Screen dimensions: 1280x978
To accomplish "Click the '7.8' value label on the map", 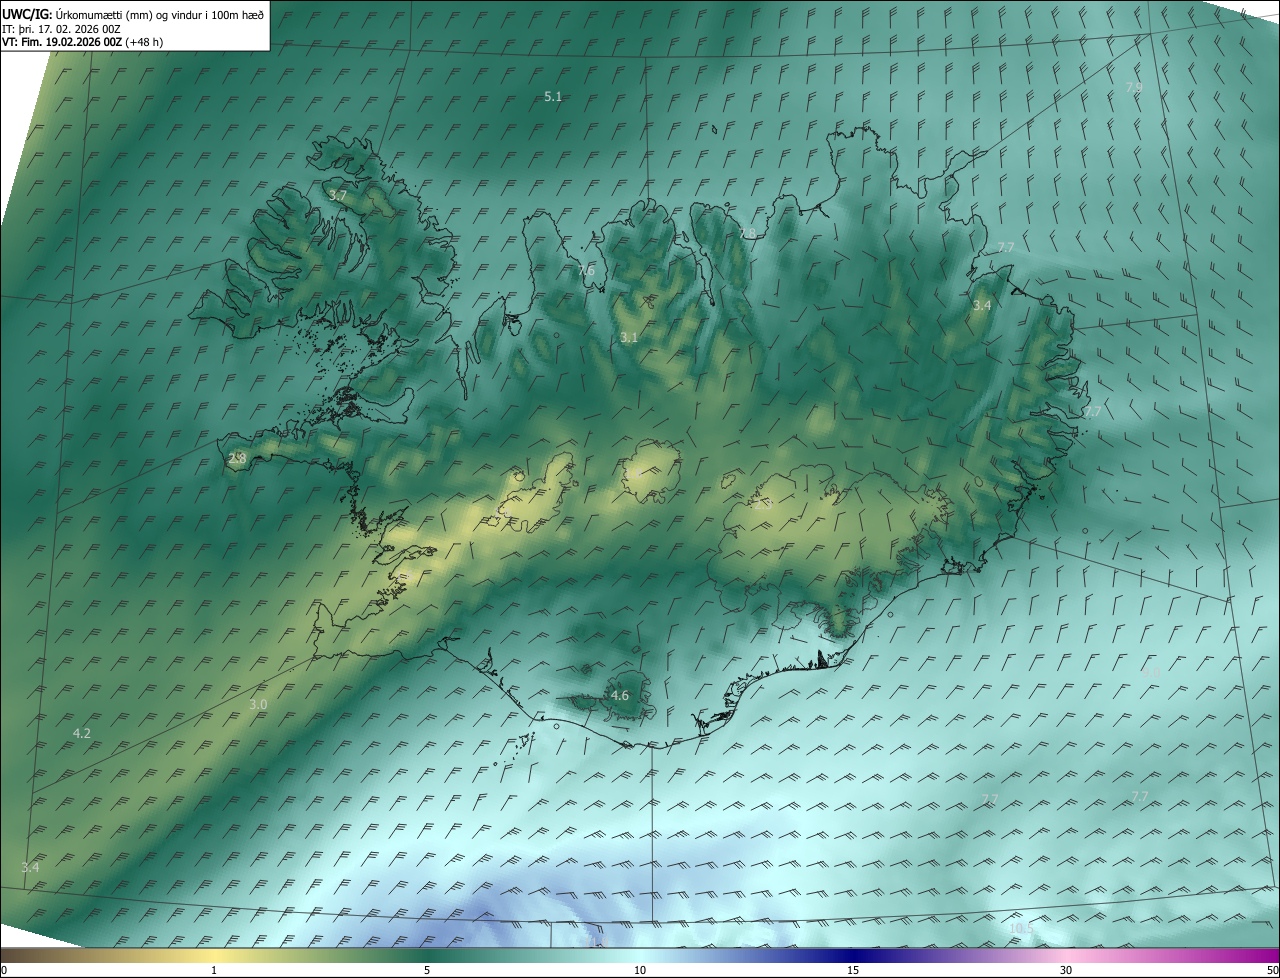I will click(x=747, y=234).
